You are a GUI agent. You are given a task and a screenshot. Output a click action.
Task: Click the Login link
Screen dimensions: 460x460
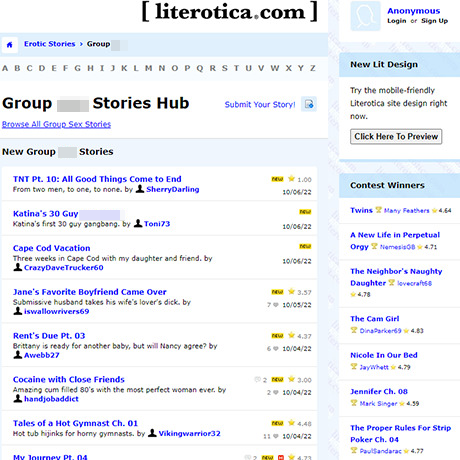pos(397,21)
